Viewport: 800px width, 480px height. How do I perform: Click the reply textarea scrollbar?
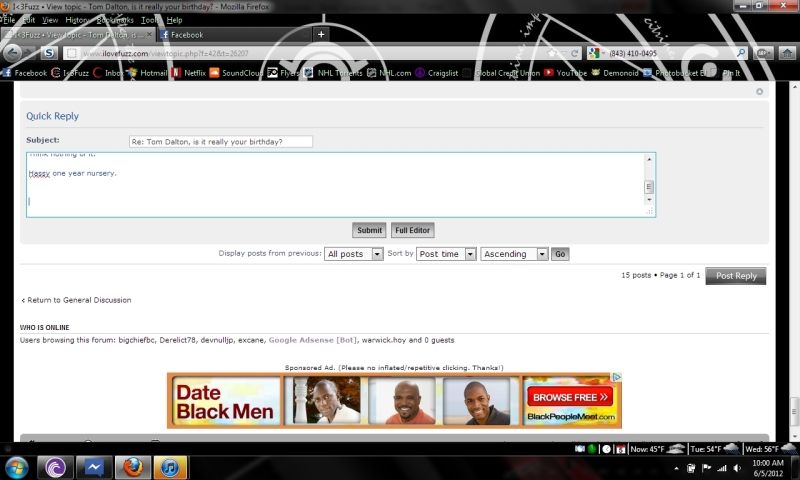649,185
